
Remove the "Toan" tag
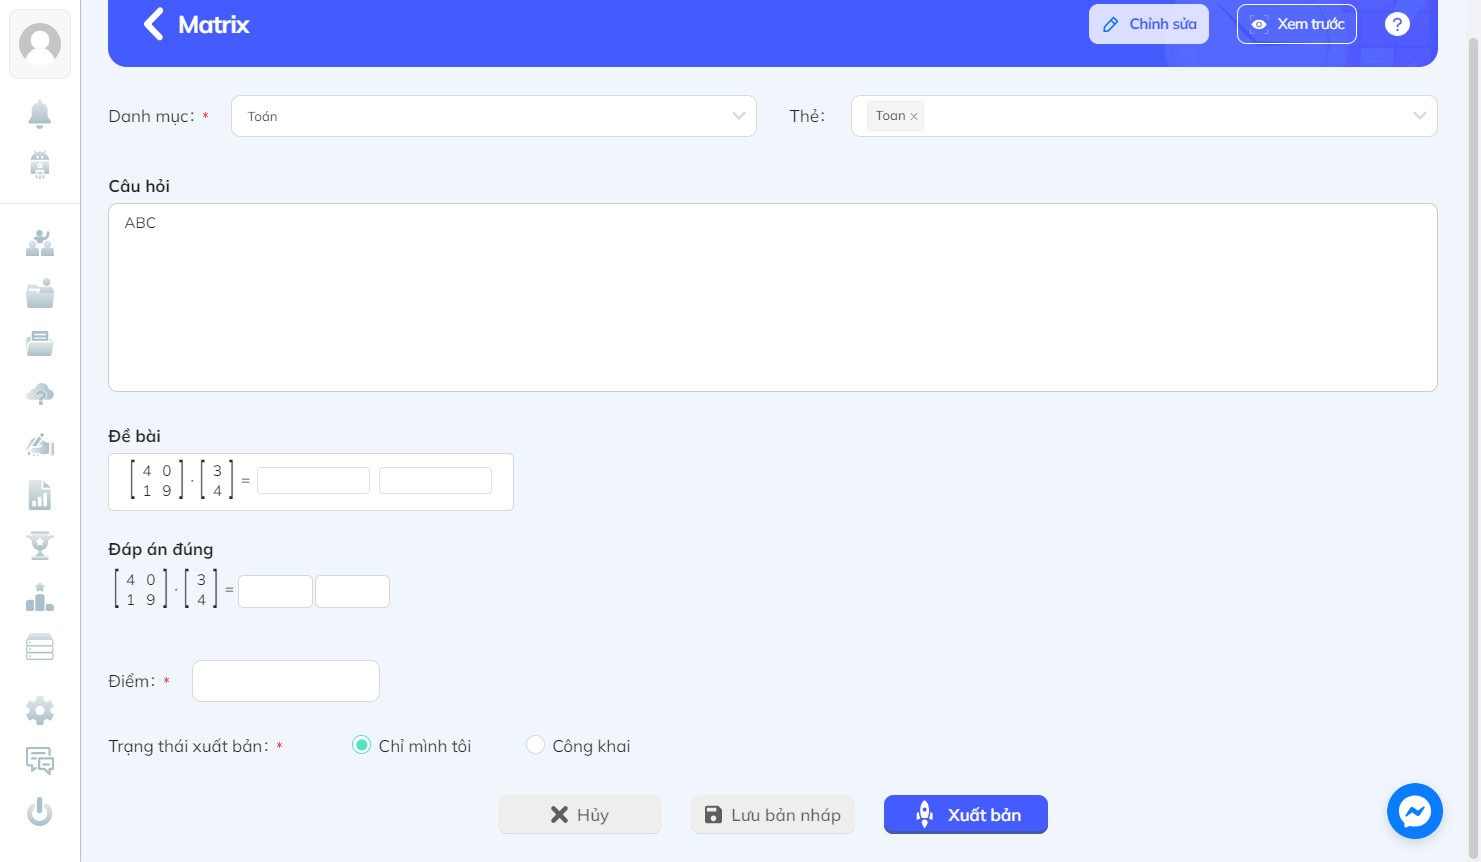(x=914, y=117)
